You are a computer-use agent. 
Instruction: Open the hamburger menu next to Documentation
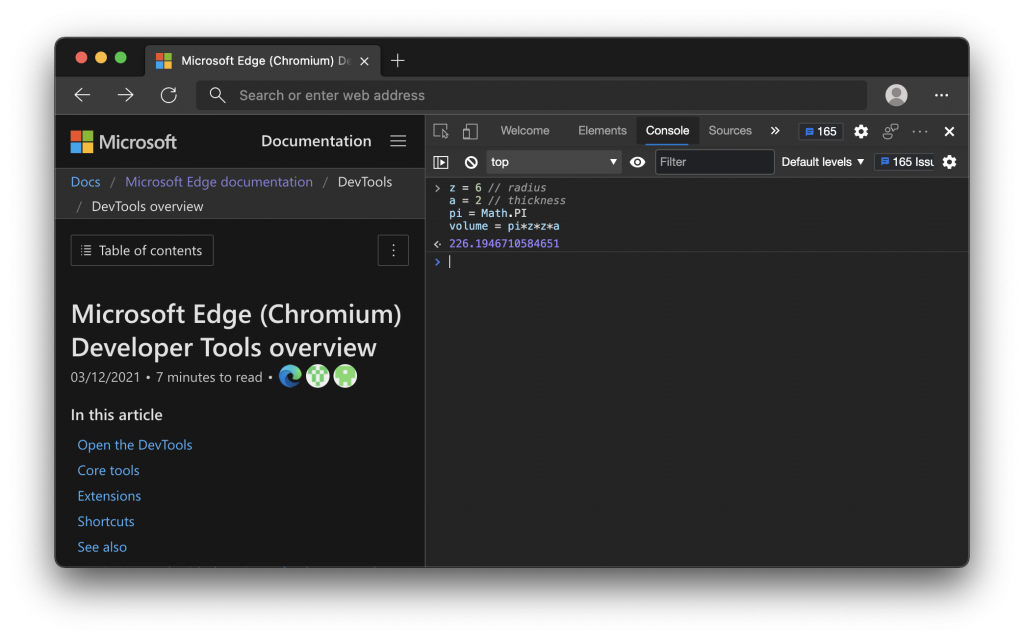398,141
